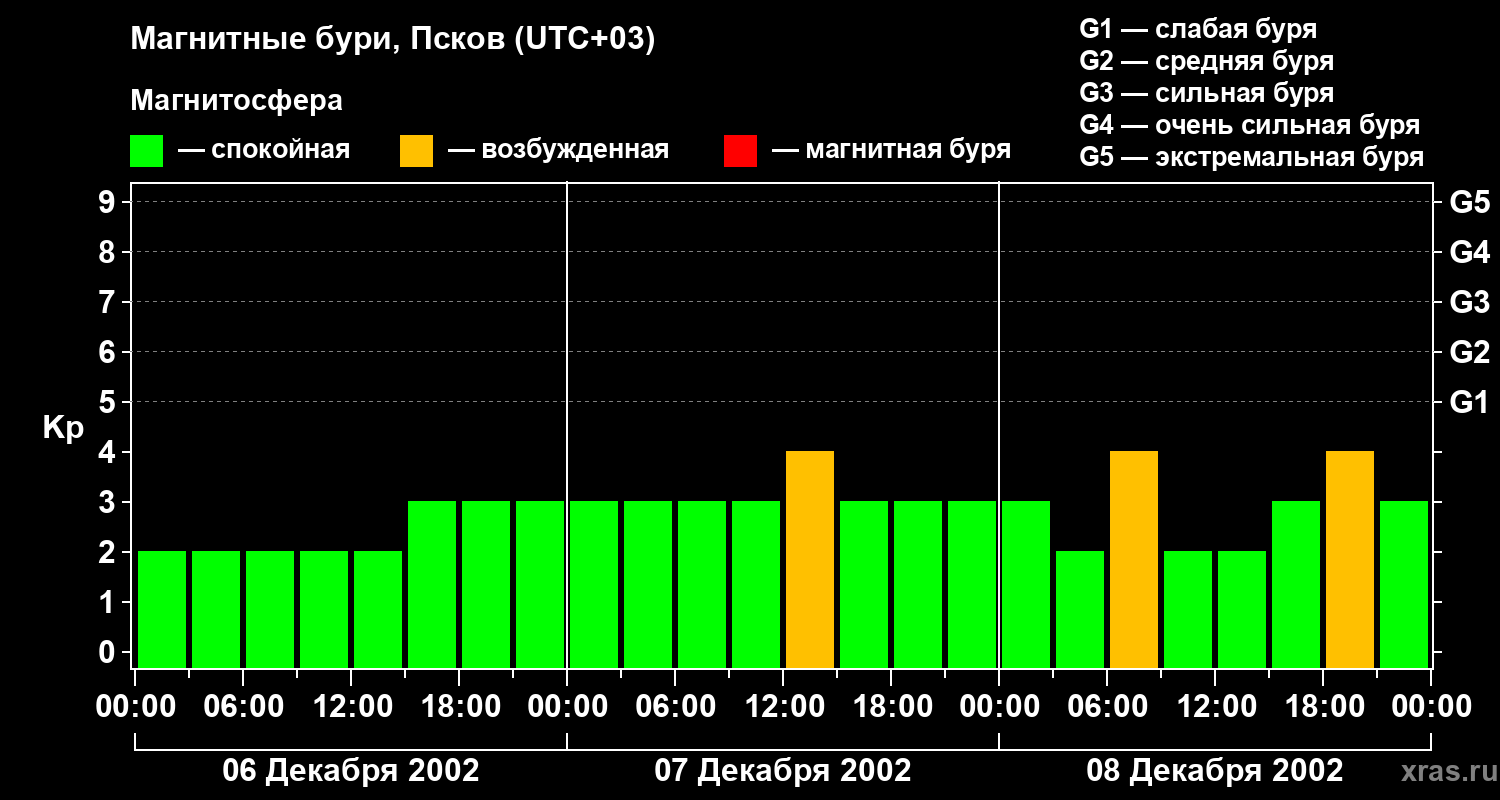Click the '06 Декабря 2002' date label
The width and height of the screenshot is (1500, 800).
pyautogui.click(x=350, y=771)
